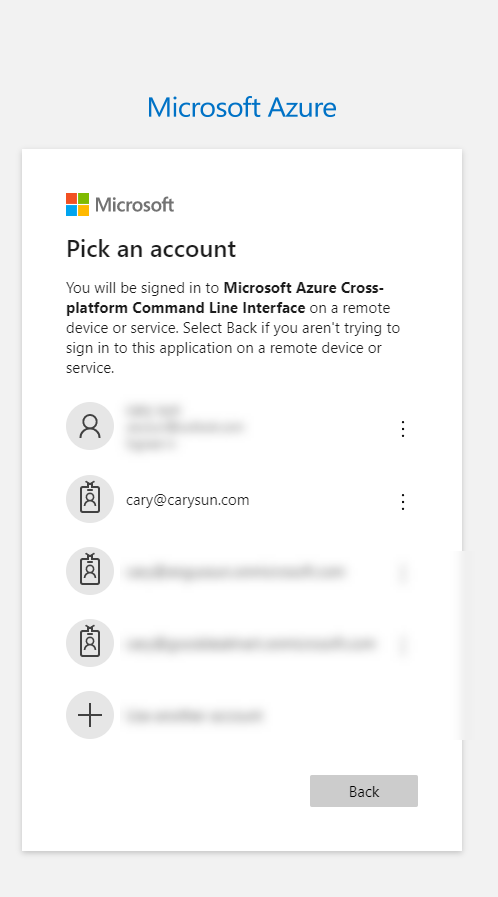Click the bold Command Line Interface text
Viewport: 498px width, 897px height.
pos(219,308)
